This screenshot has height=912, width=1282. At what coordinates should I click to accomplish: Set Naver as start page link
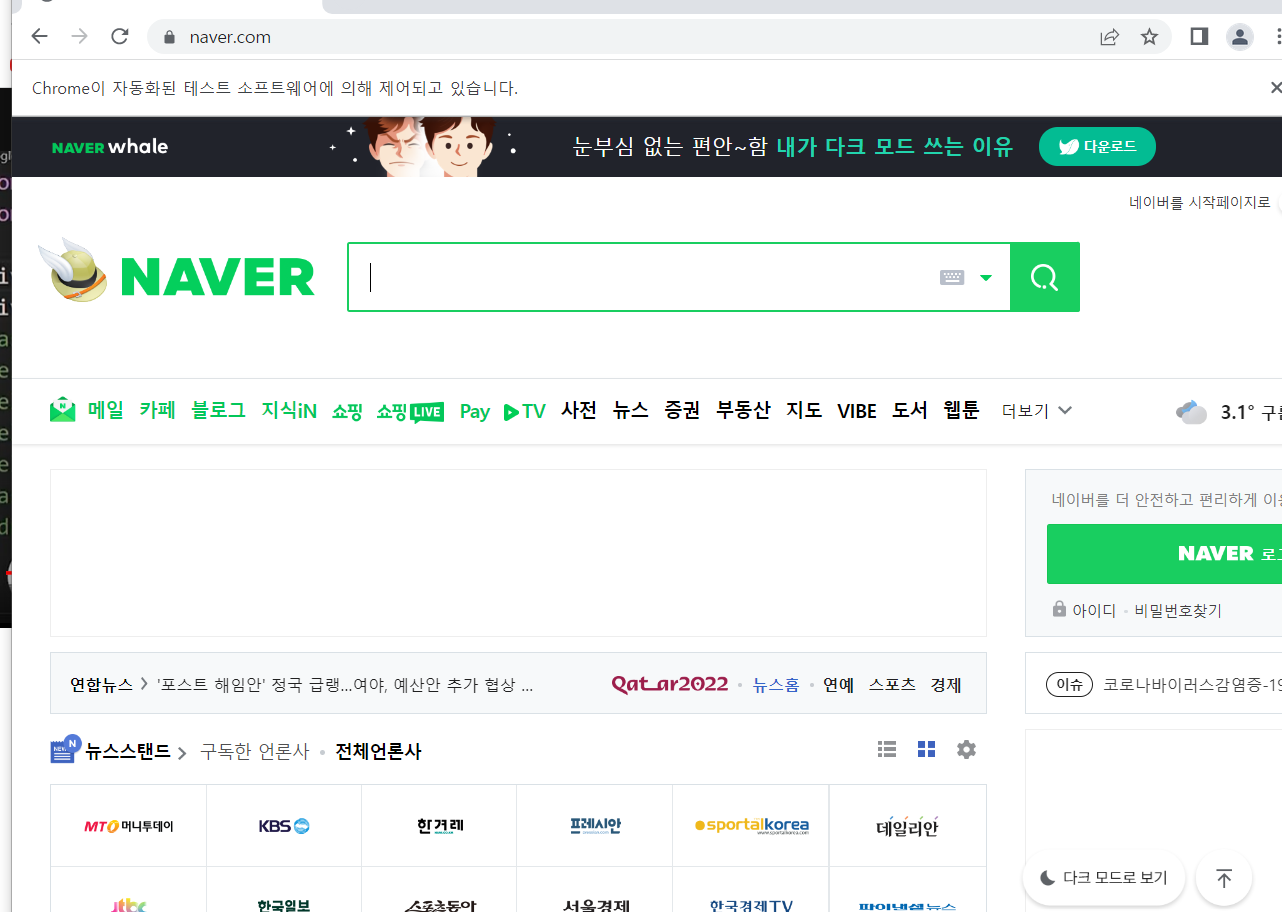point(1200,202)
